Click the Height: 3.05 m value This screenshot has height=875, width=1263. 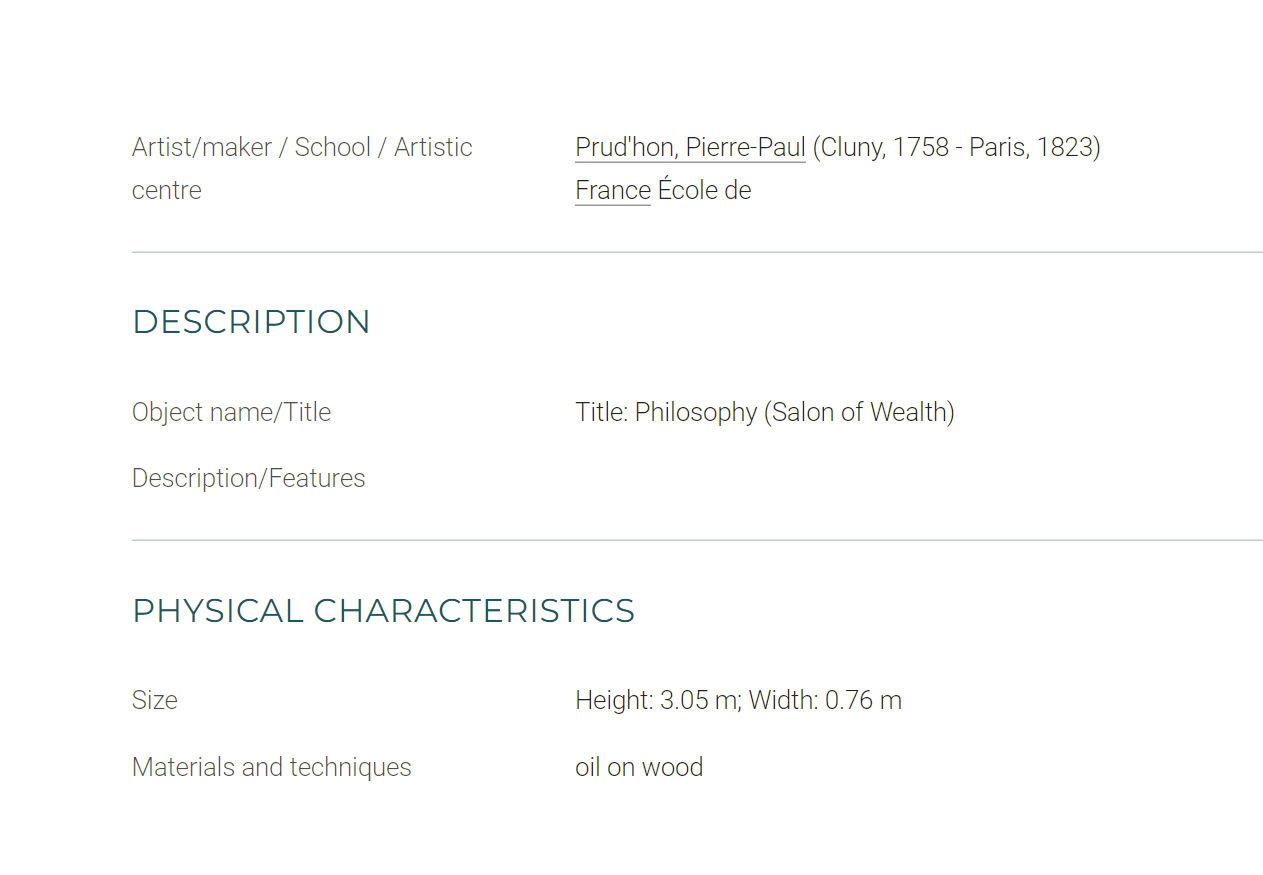pos(658,700)
